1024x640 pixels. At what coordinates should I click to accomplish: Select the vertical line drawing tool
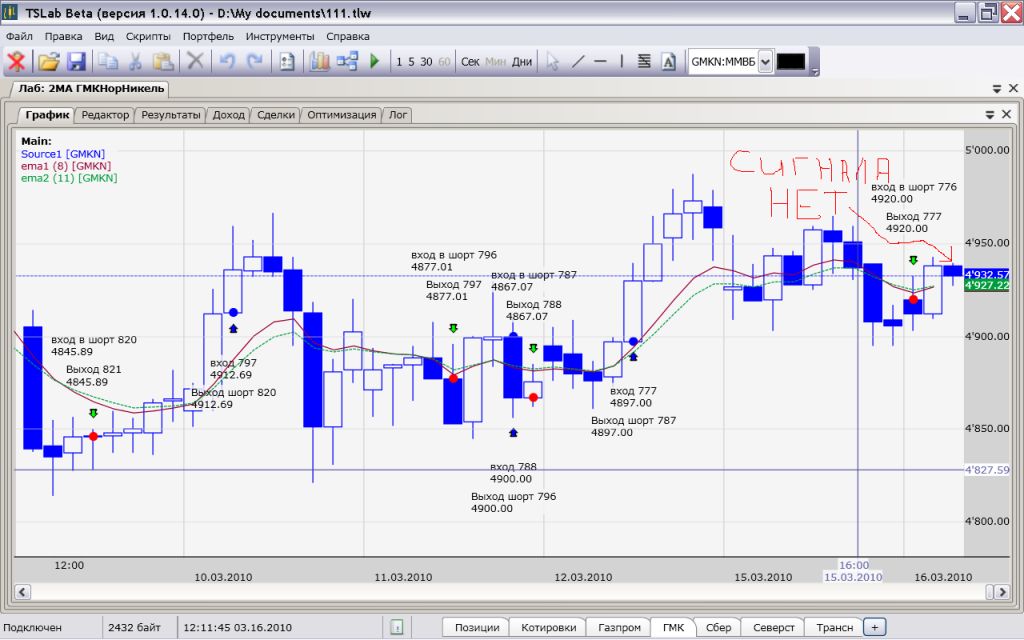click(622, 62)
